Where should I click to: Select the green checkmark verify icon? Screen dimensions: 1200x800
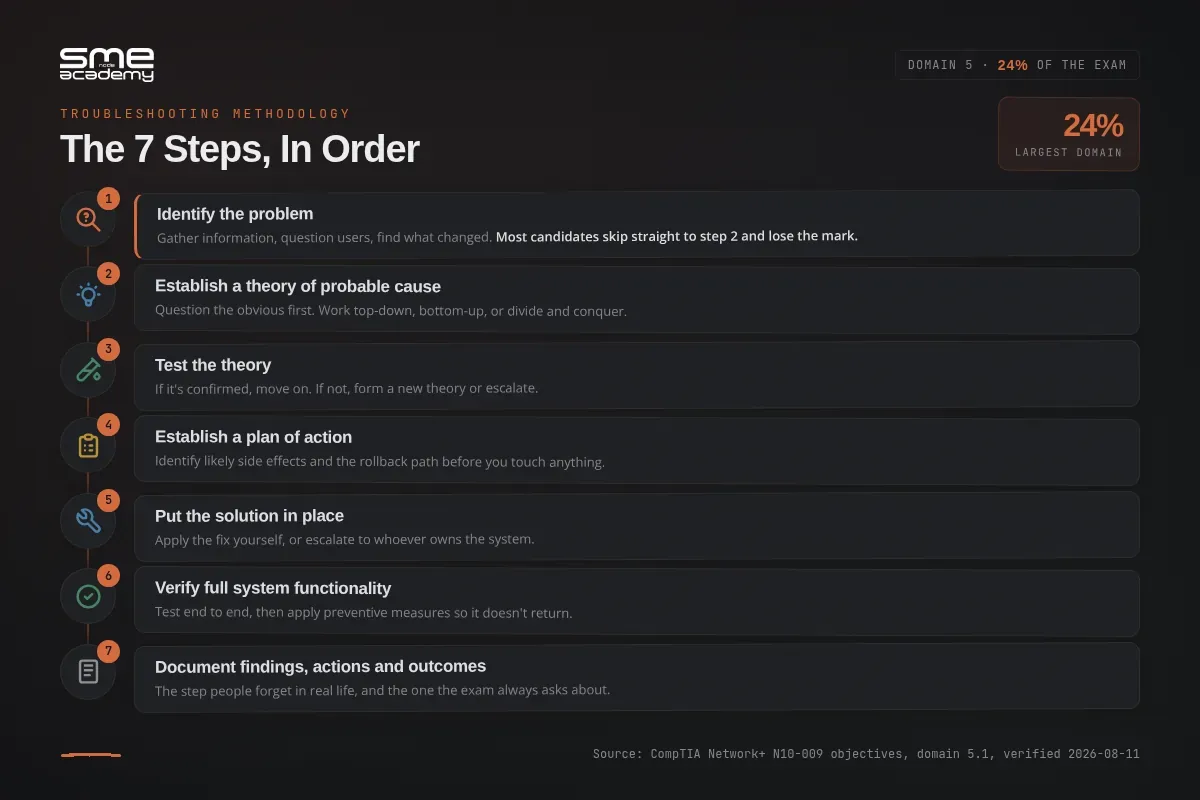point(88,596)
